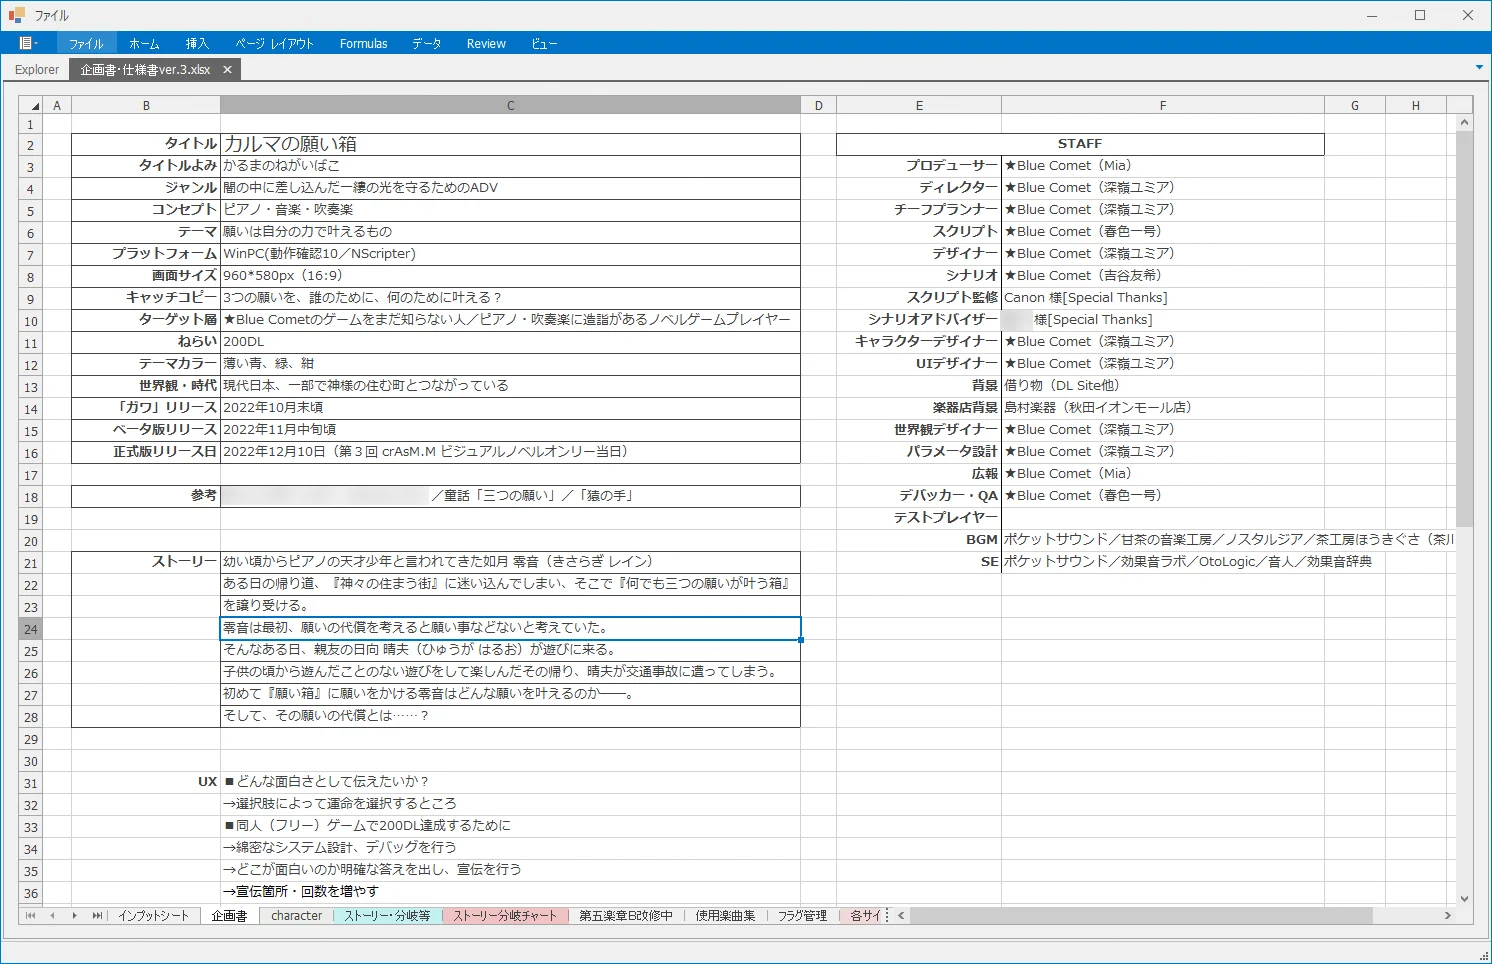The image size is (1492, 964).
Task: Select the cell reading 薄い青、緑、紺
Action: (511, 364)
